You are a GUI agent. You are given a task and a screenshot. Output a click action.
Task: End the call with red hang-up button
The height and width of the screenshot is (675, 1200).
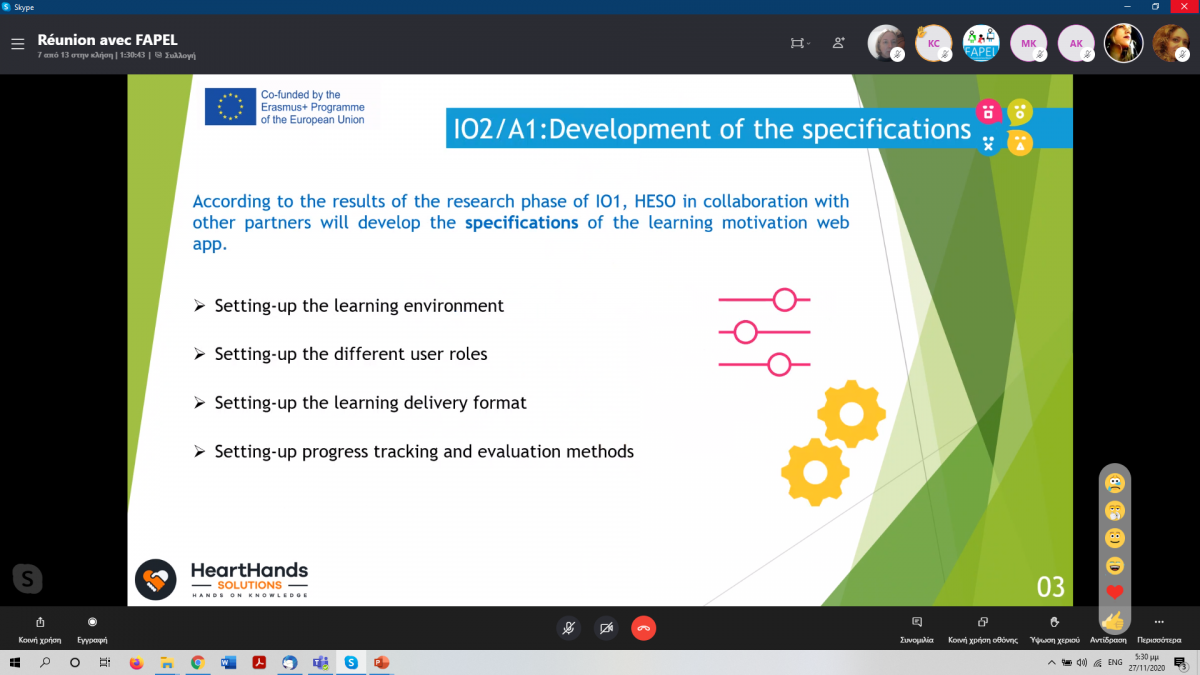643,628
